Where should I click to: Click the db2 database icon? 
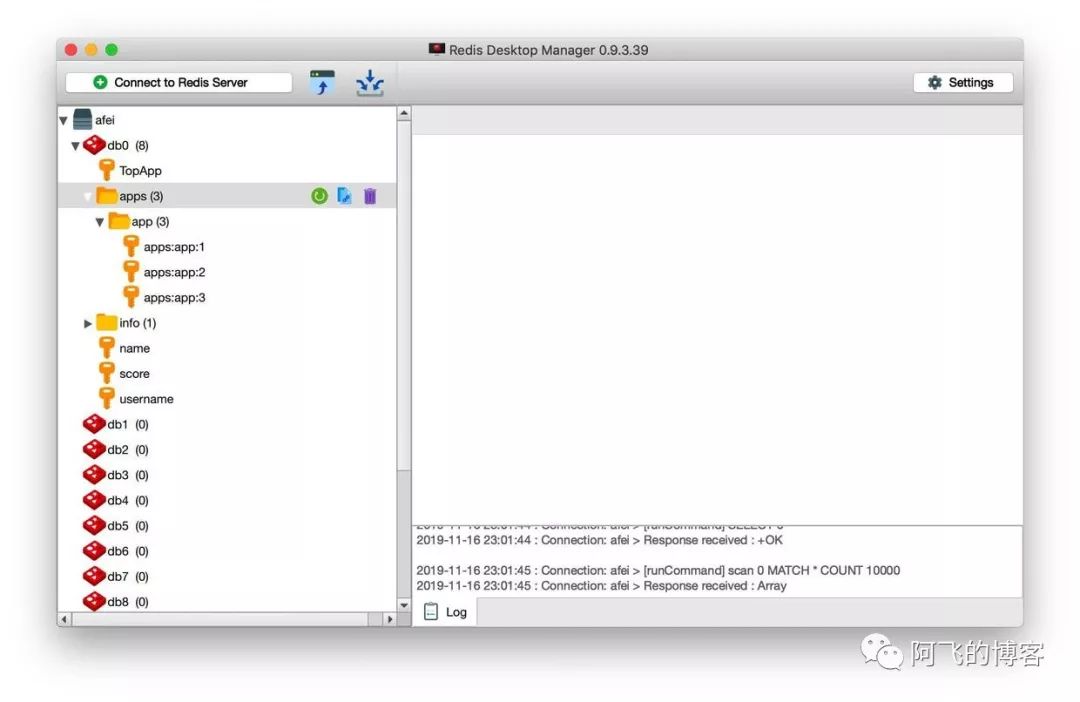pos(94,450)
